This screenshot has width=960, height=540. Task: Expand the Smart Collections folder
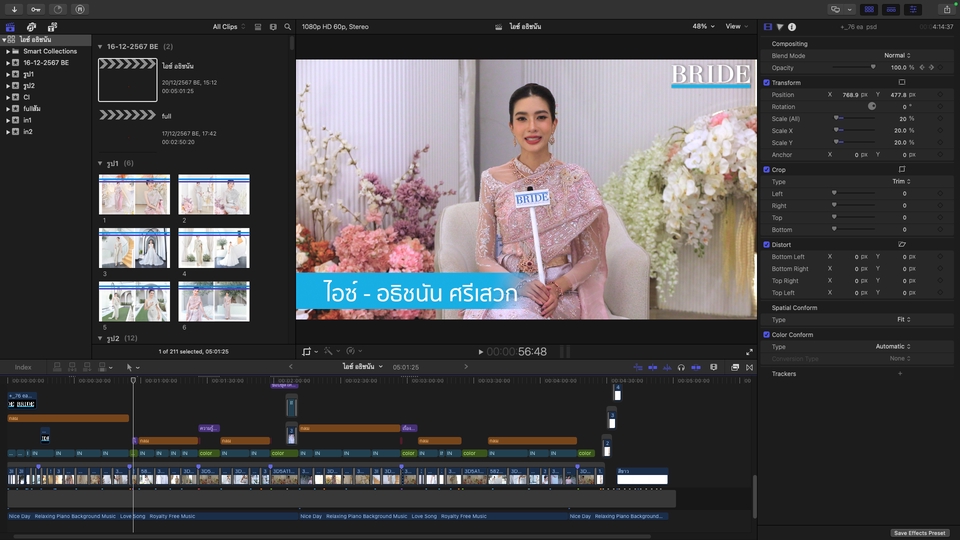pos(8,51)
